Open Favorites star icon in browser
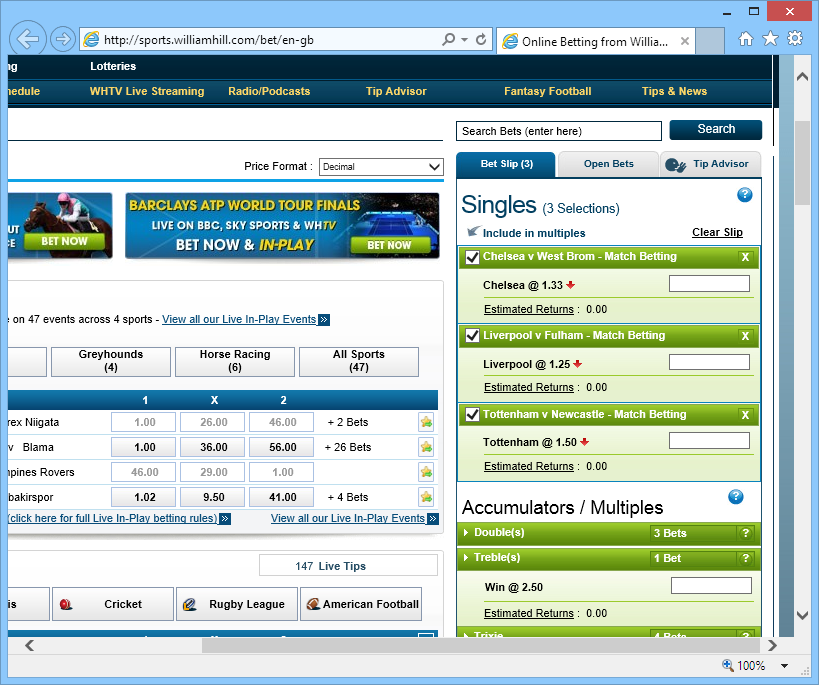Screen dimensions: 819x685 pos(770,39)
